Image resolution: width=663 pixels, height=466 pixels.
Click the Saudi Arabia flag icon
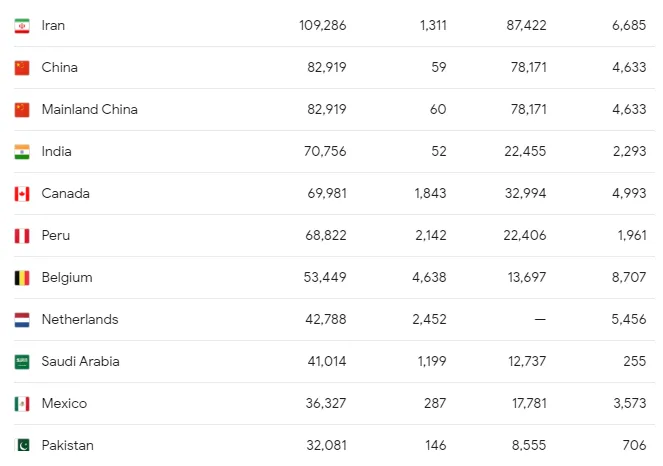[x=22, y=362]
